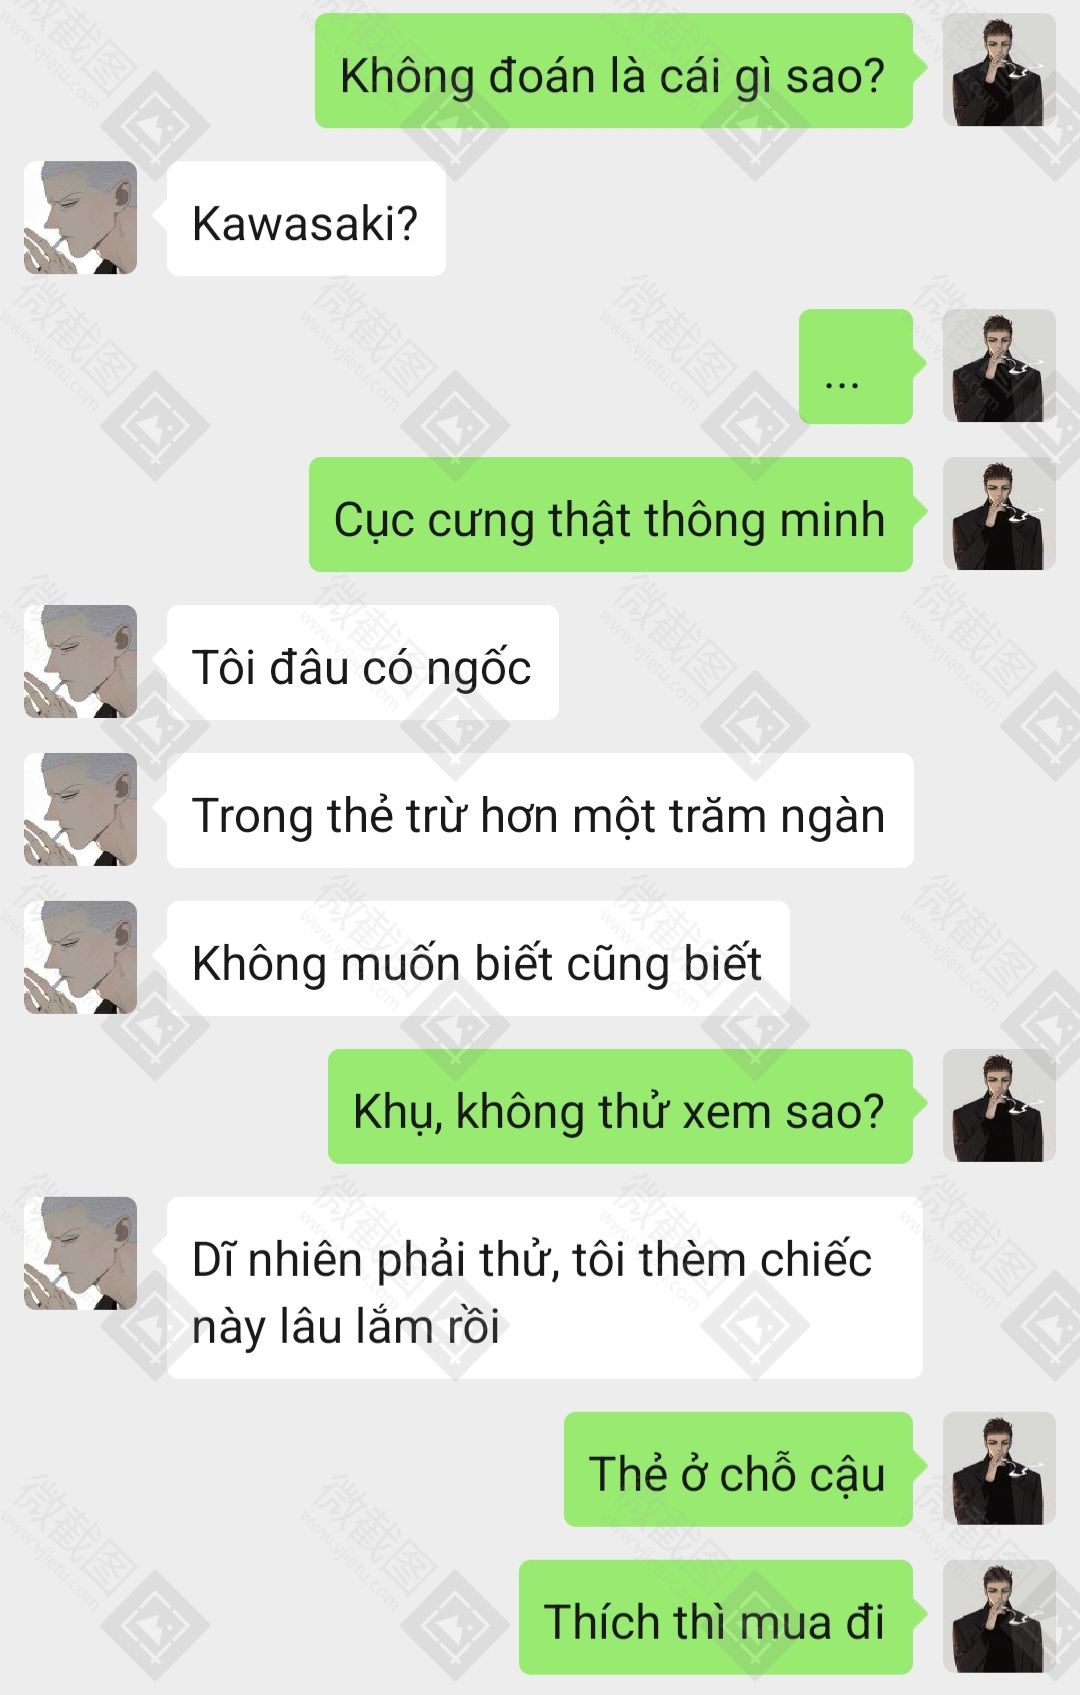
Task: Tap the avatar beside "Cục cưng thật thông minh"
Action: coord(999,514)
